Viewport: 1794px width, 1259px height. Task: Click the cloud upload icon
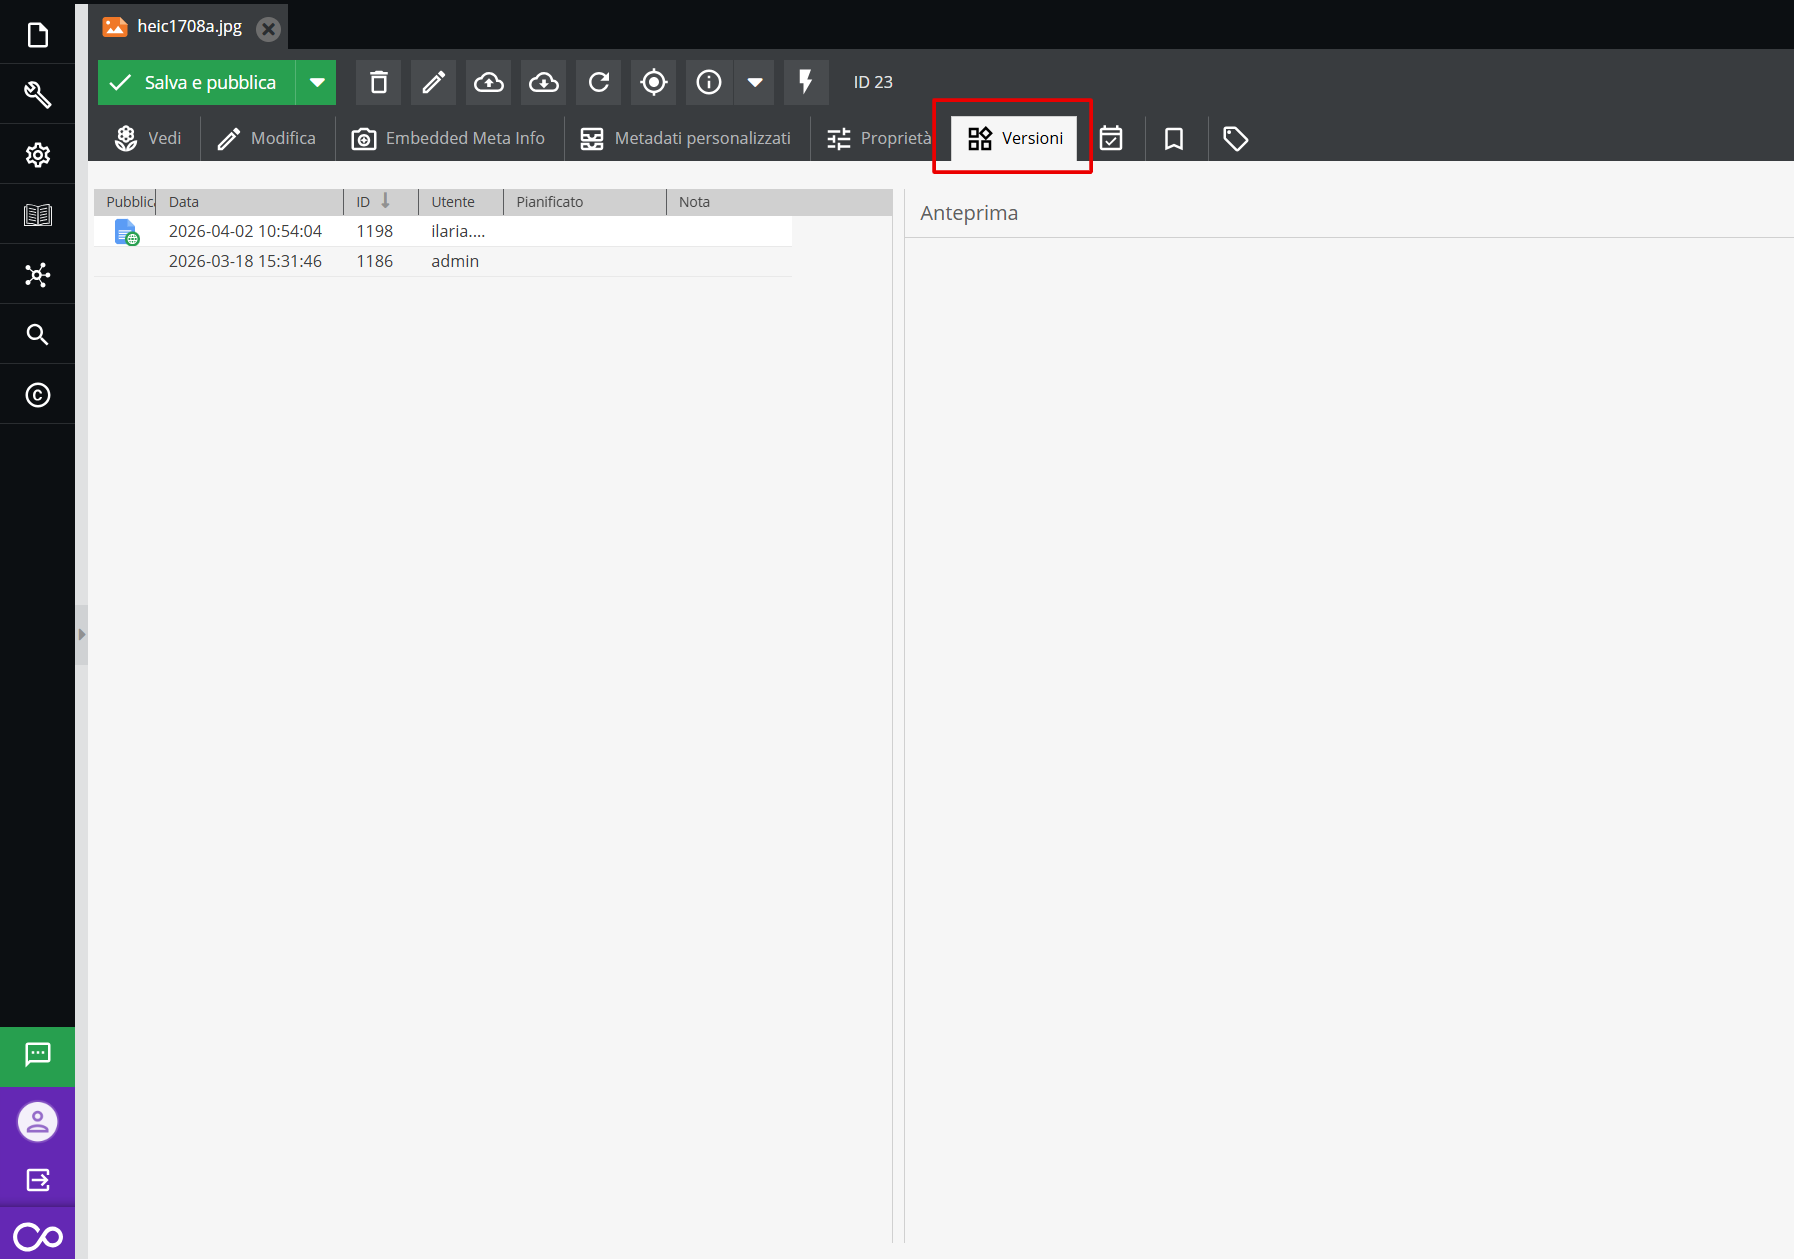488,82
